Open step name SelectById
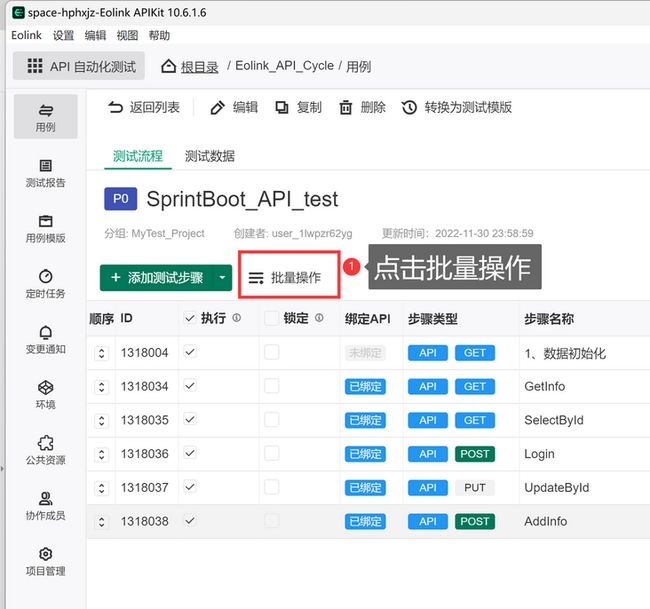The height and width of the screenshot is (609, 650). tap(554, 420)
